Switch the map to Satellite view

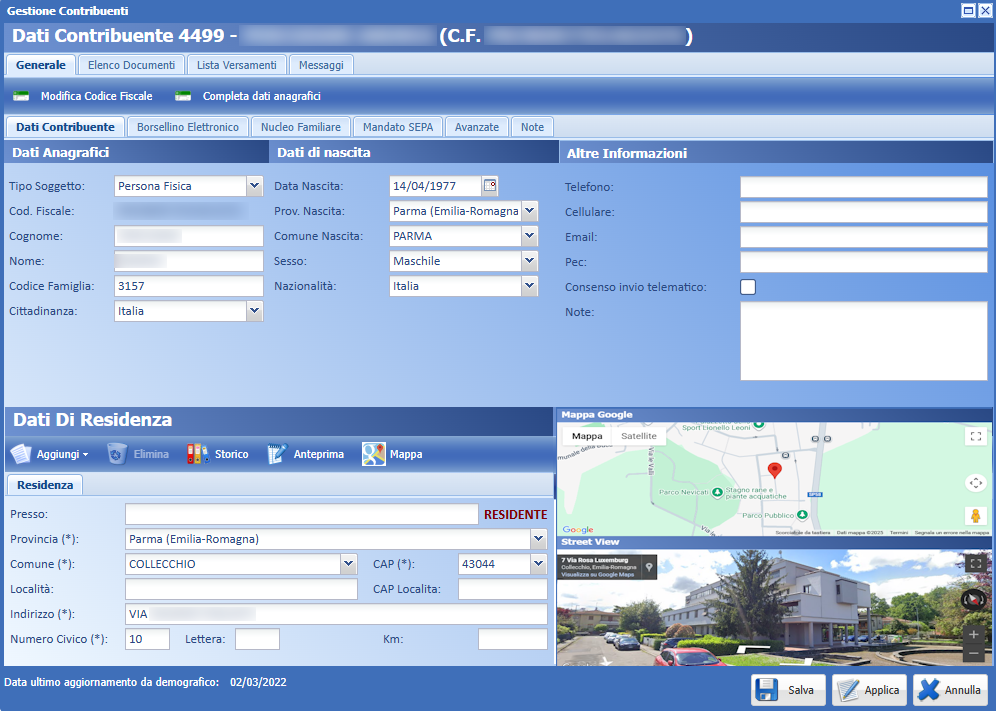pyautogui.click(x=639, y=435)
